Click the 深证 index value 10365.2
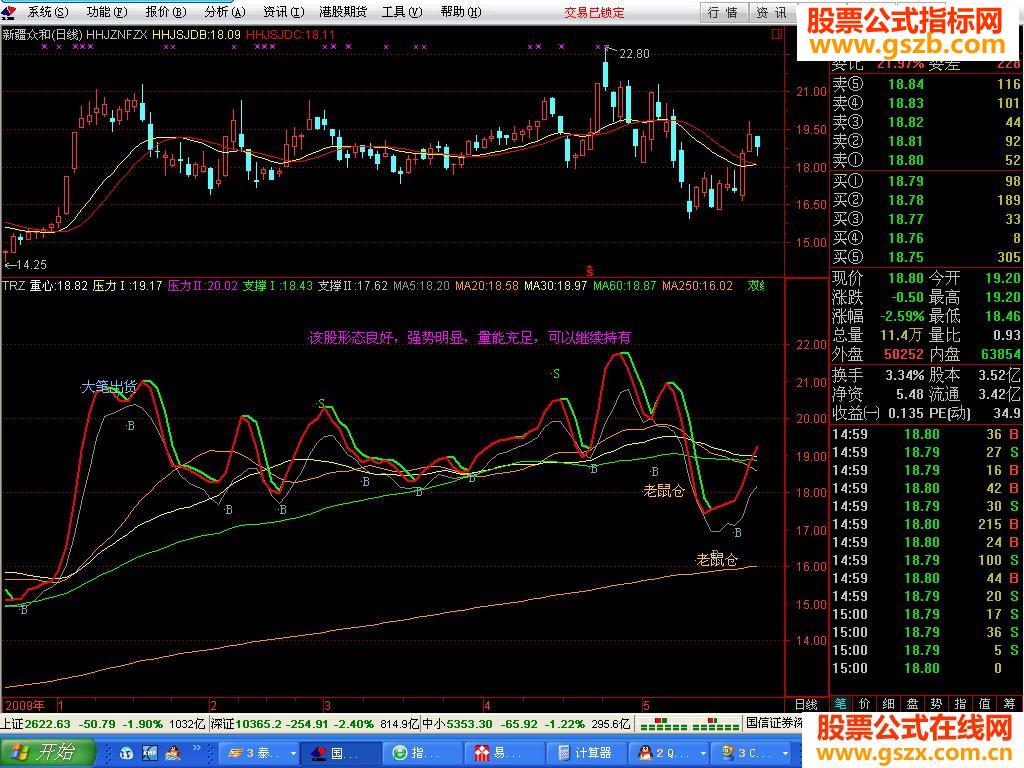Viewport: 1024px width, 768px height. (x=259, y=724)
